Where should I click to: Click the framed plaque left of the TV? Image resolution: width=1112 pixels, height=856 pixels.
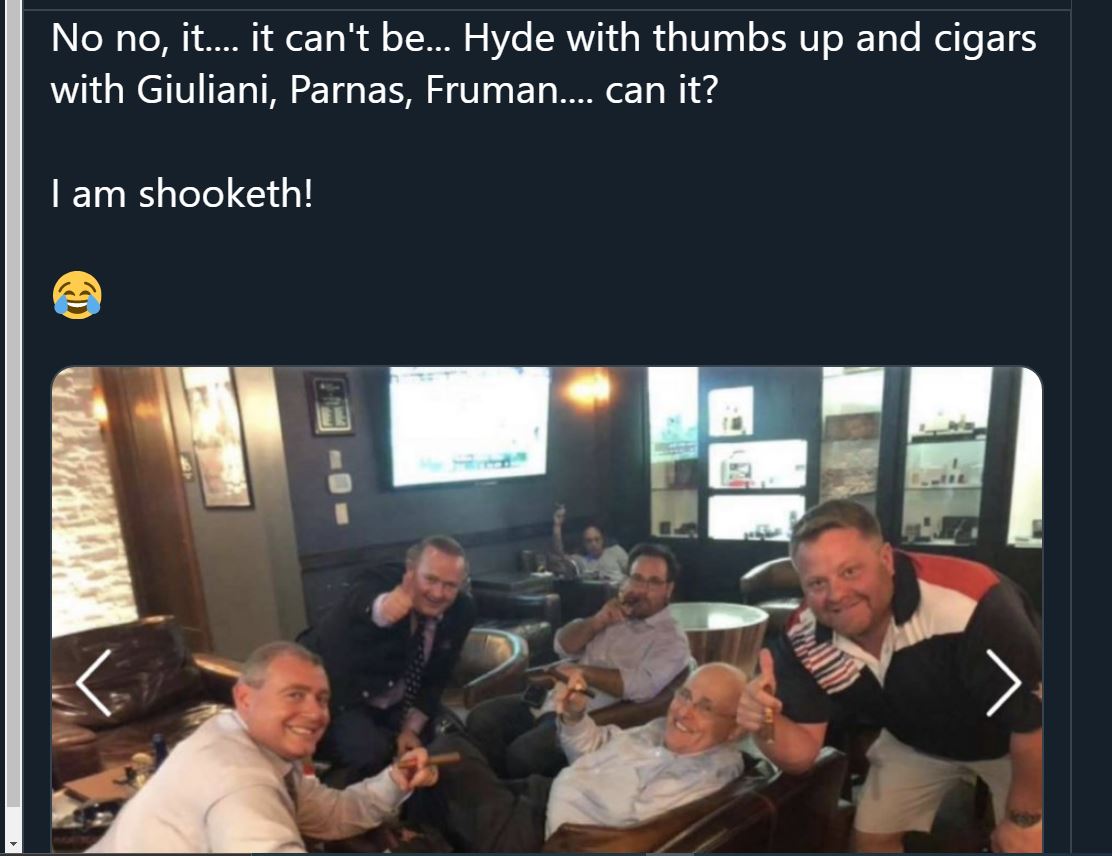(330, 404)
